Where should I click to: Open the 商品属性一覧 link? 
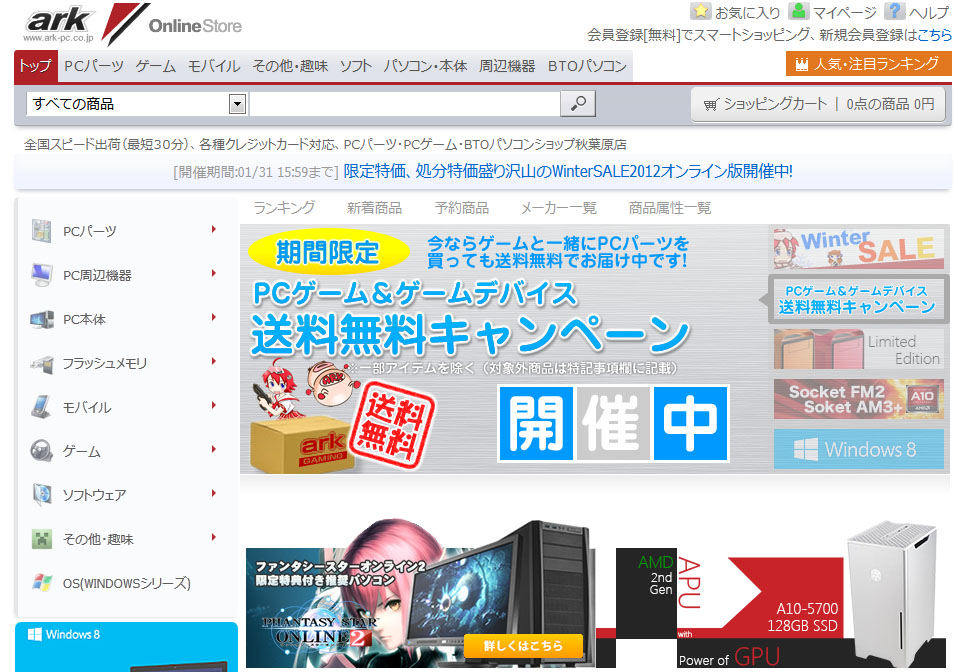670,208
